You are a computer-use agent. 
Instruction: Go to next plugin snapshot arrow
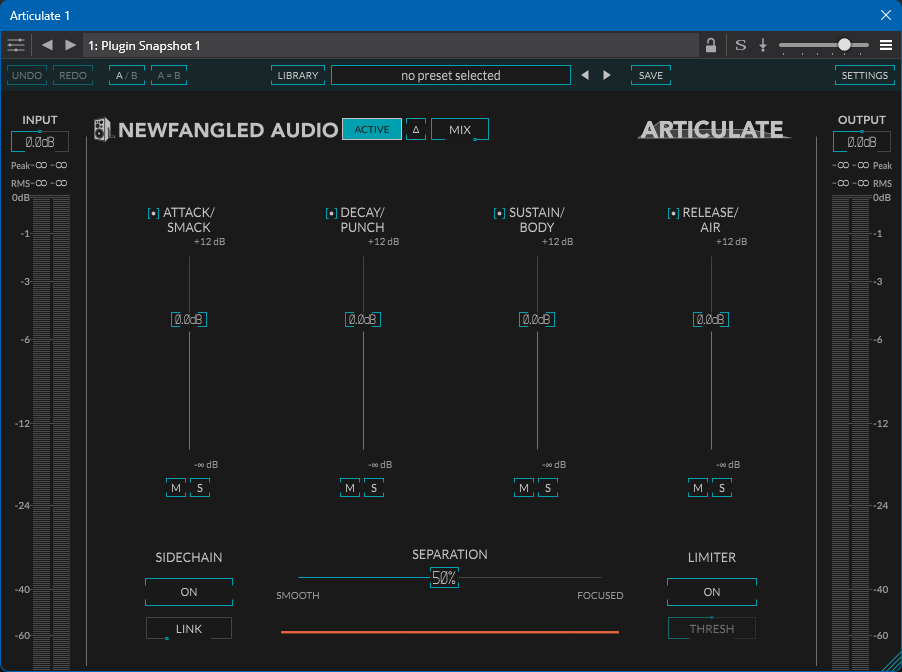tap(70, 45)
